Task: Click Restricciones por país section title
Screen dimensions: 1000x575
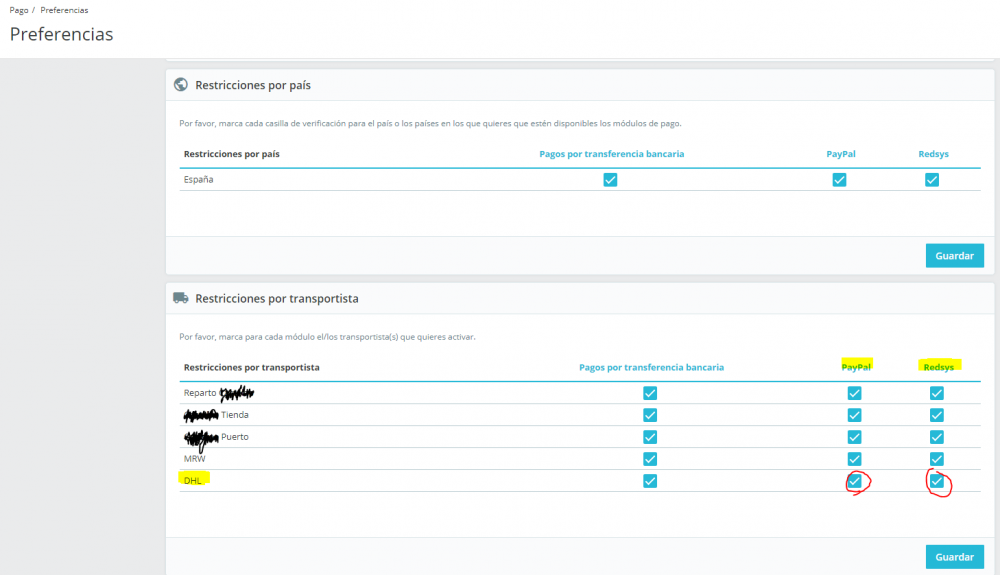Action: 253,85
